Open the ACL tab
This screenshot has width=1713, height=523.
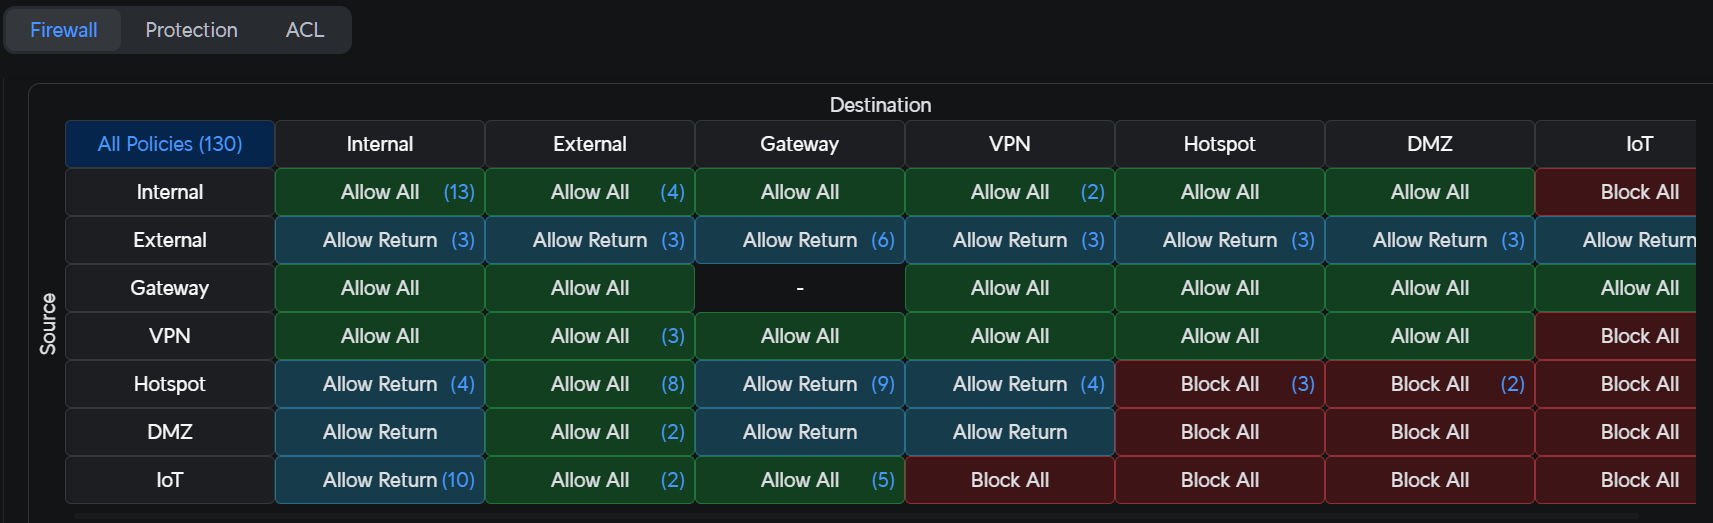click(305, 30)
